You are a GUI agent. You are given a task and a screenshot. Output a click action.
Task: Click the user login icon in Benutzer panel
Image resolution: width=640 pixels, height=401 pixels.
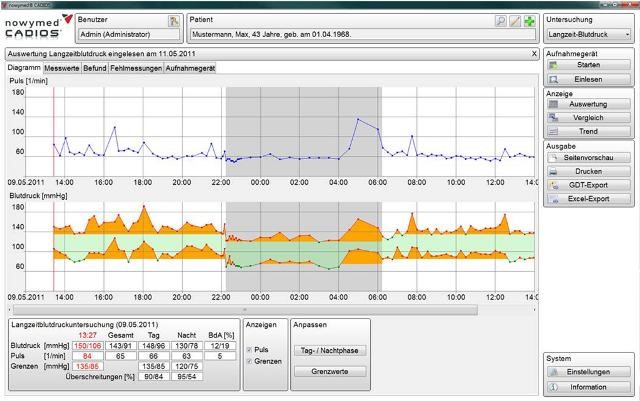click(174, 21)
